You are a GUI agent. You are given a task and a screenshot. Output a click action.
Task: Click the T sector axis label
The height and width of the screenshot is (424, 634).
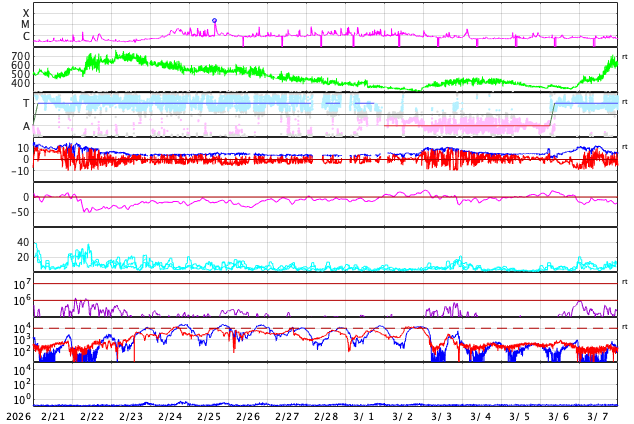tap(26, 103)
